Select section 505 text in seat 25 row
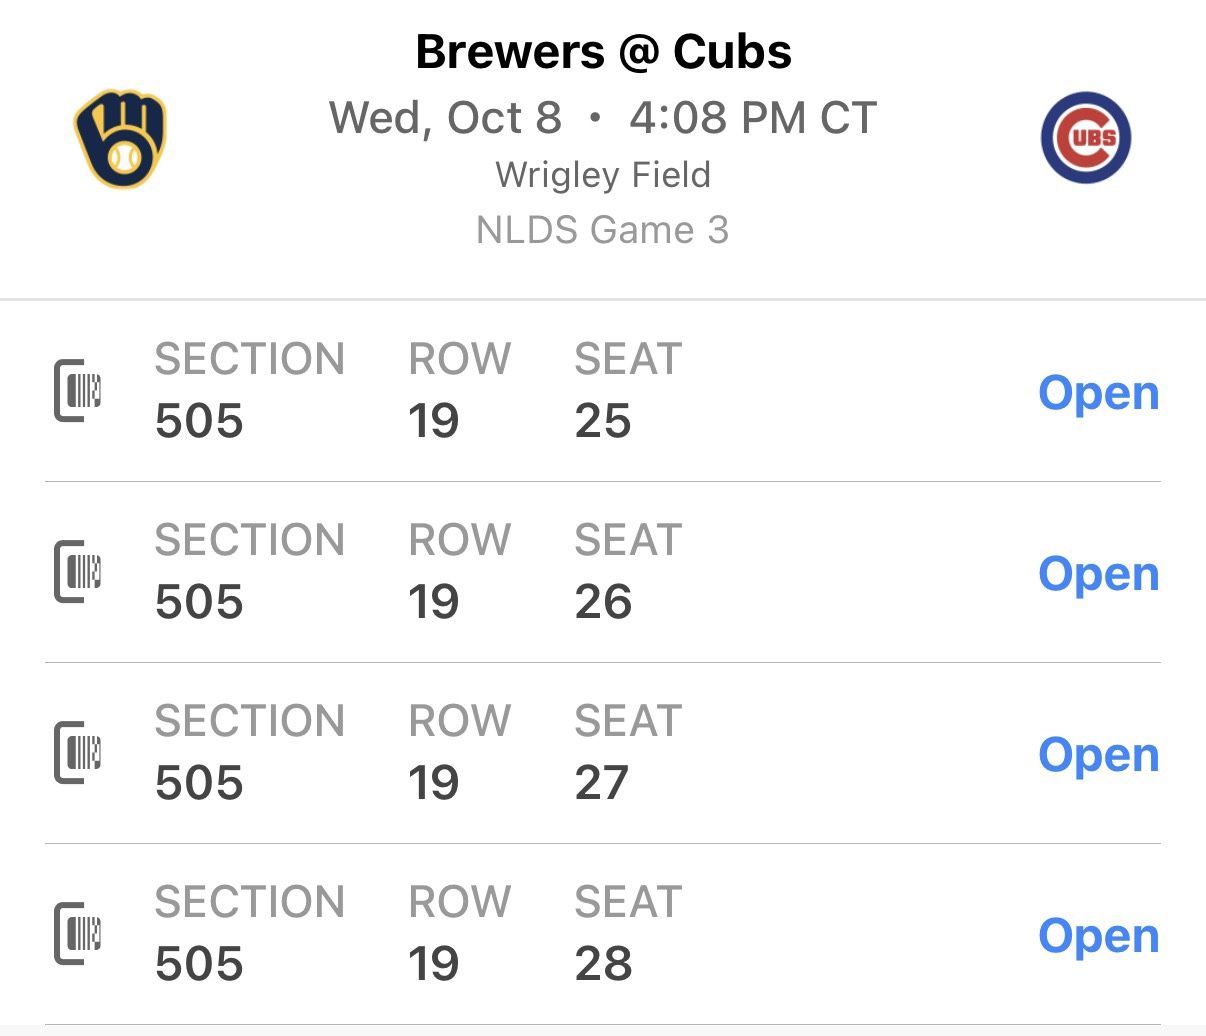 [x=199, y=421]
